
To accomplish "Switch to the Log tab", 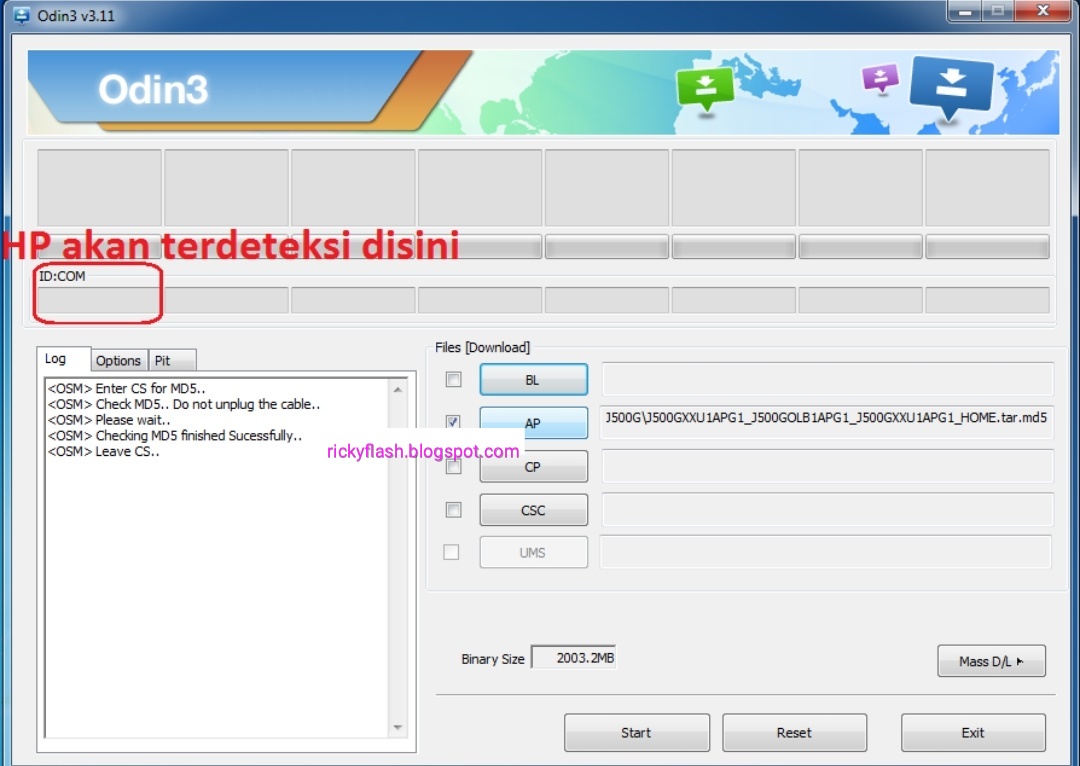I will (x=63, y=359).
